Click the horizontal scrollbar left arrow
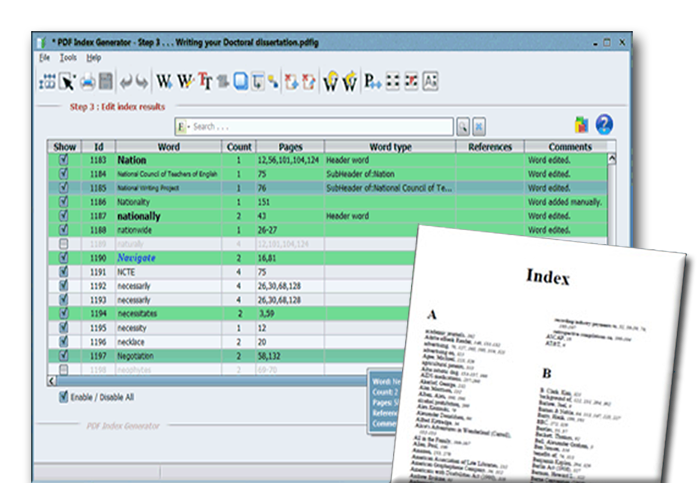This screenshot has width=700, height=483. pyautogui.click(x=52, y=381)
